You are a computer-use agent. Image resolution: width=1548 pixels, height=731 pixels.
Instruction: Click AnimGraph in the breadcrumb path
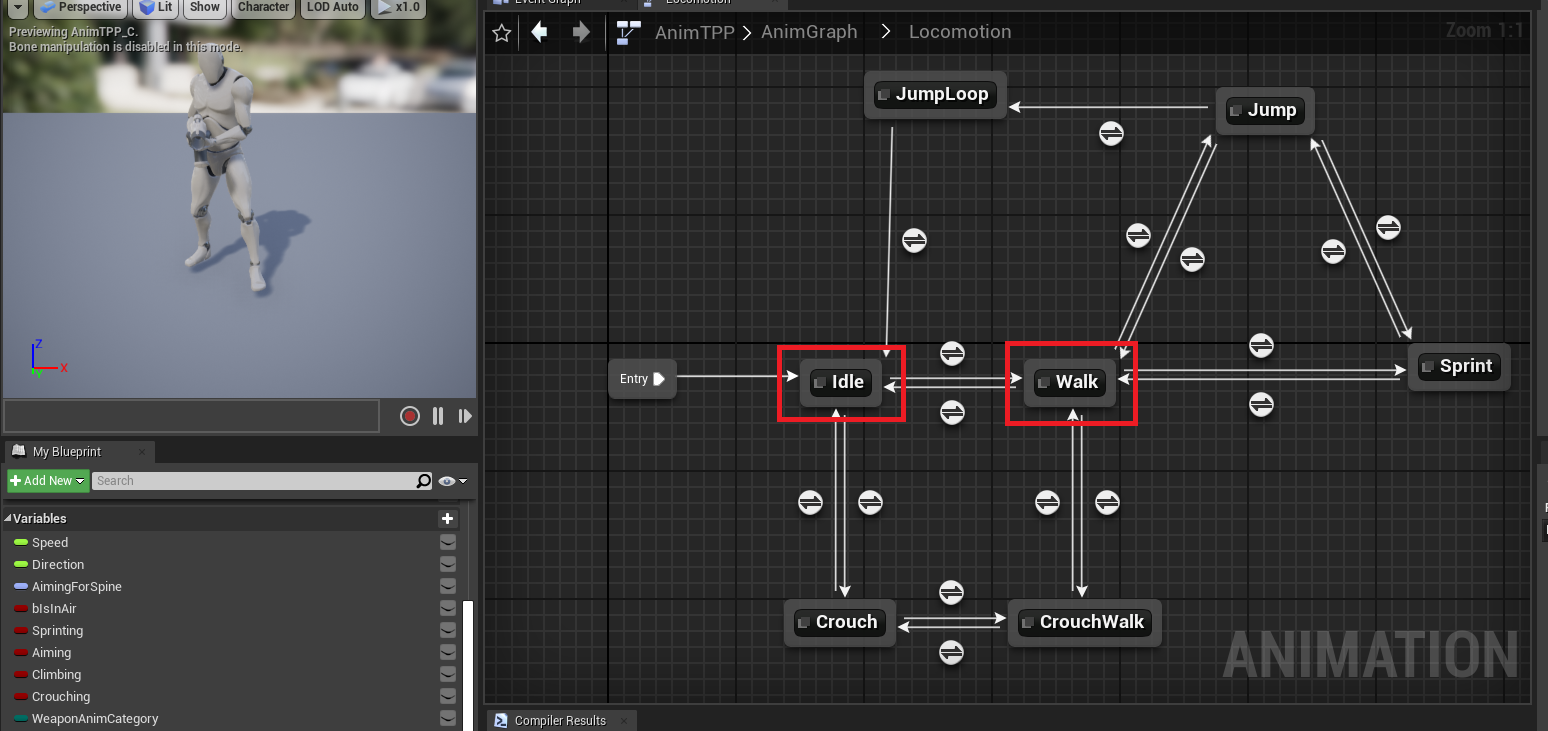click(809, 32)
